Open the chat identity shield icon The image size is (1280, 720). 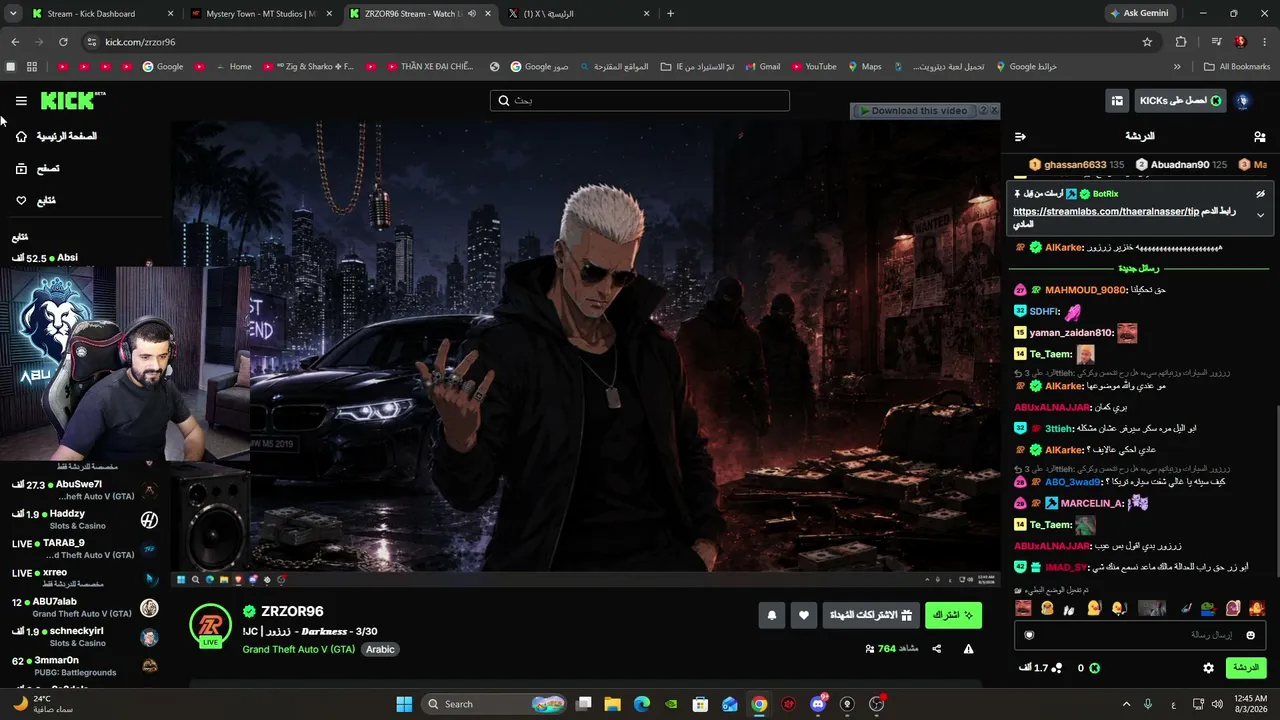coord(1029,635)
